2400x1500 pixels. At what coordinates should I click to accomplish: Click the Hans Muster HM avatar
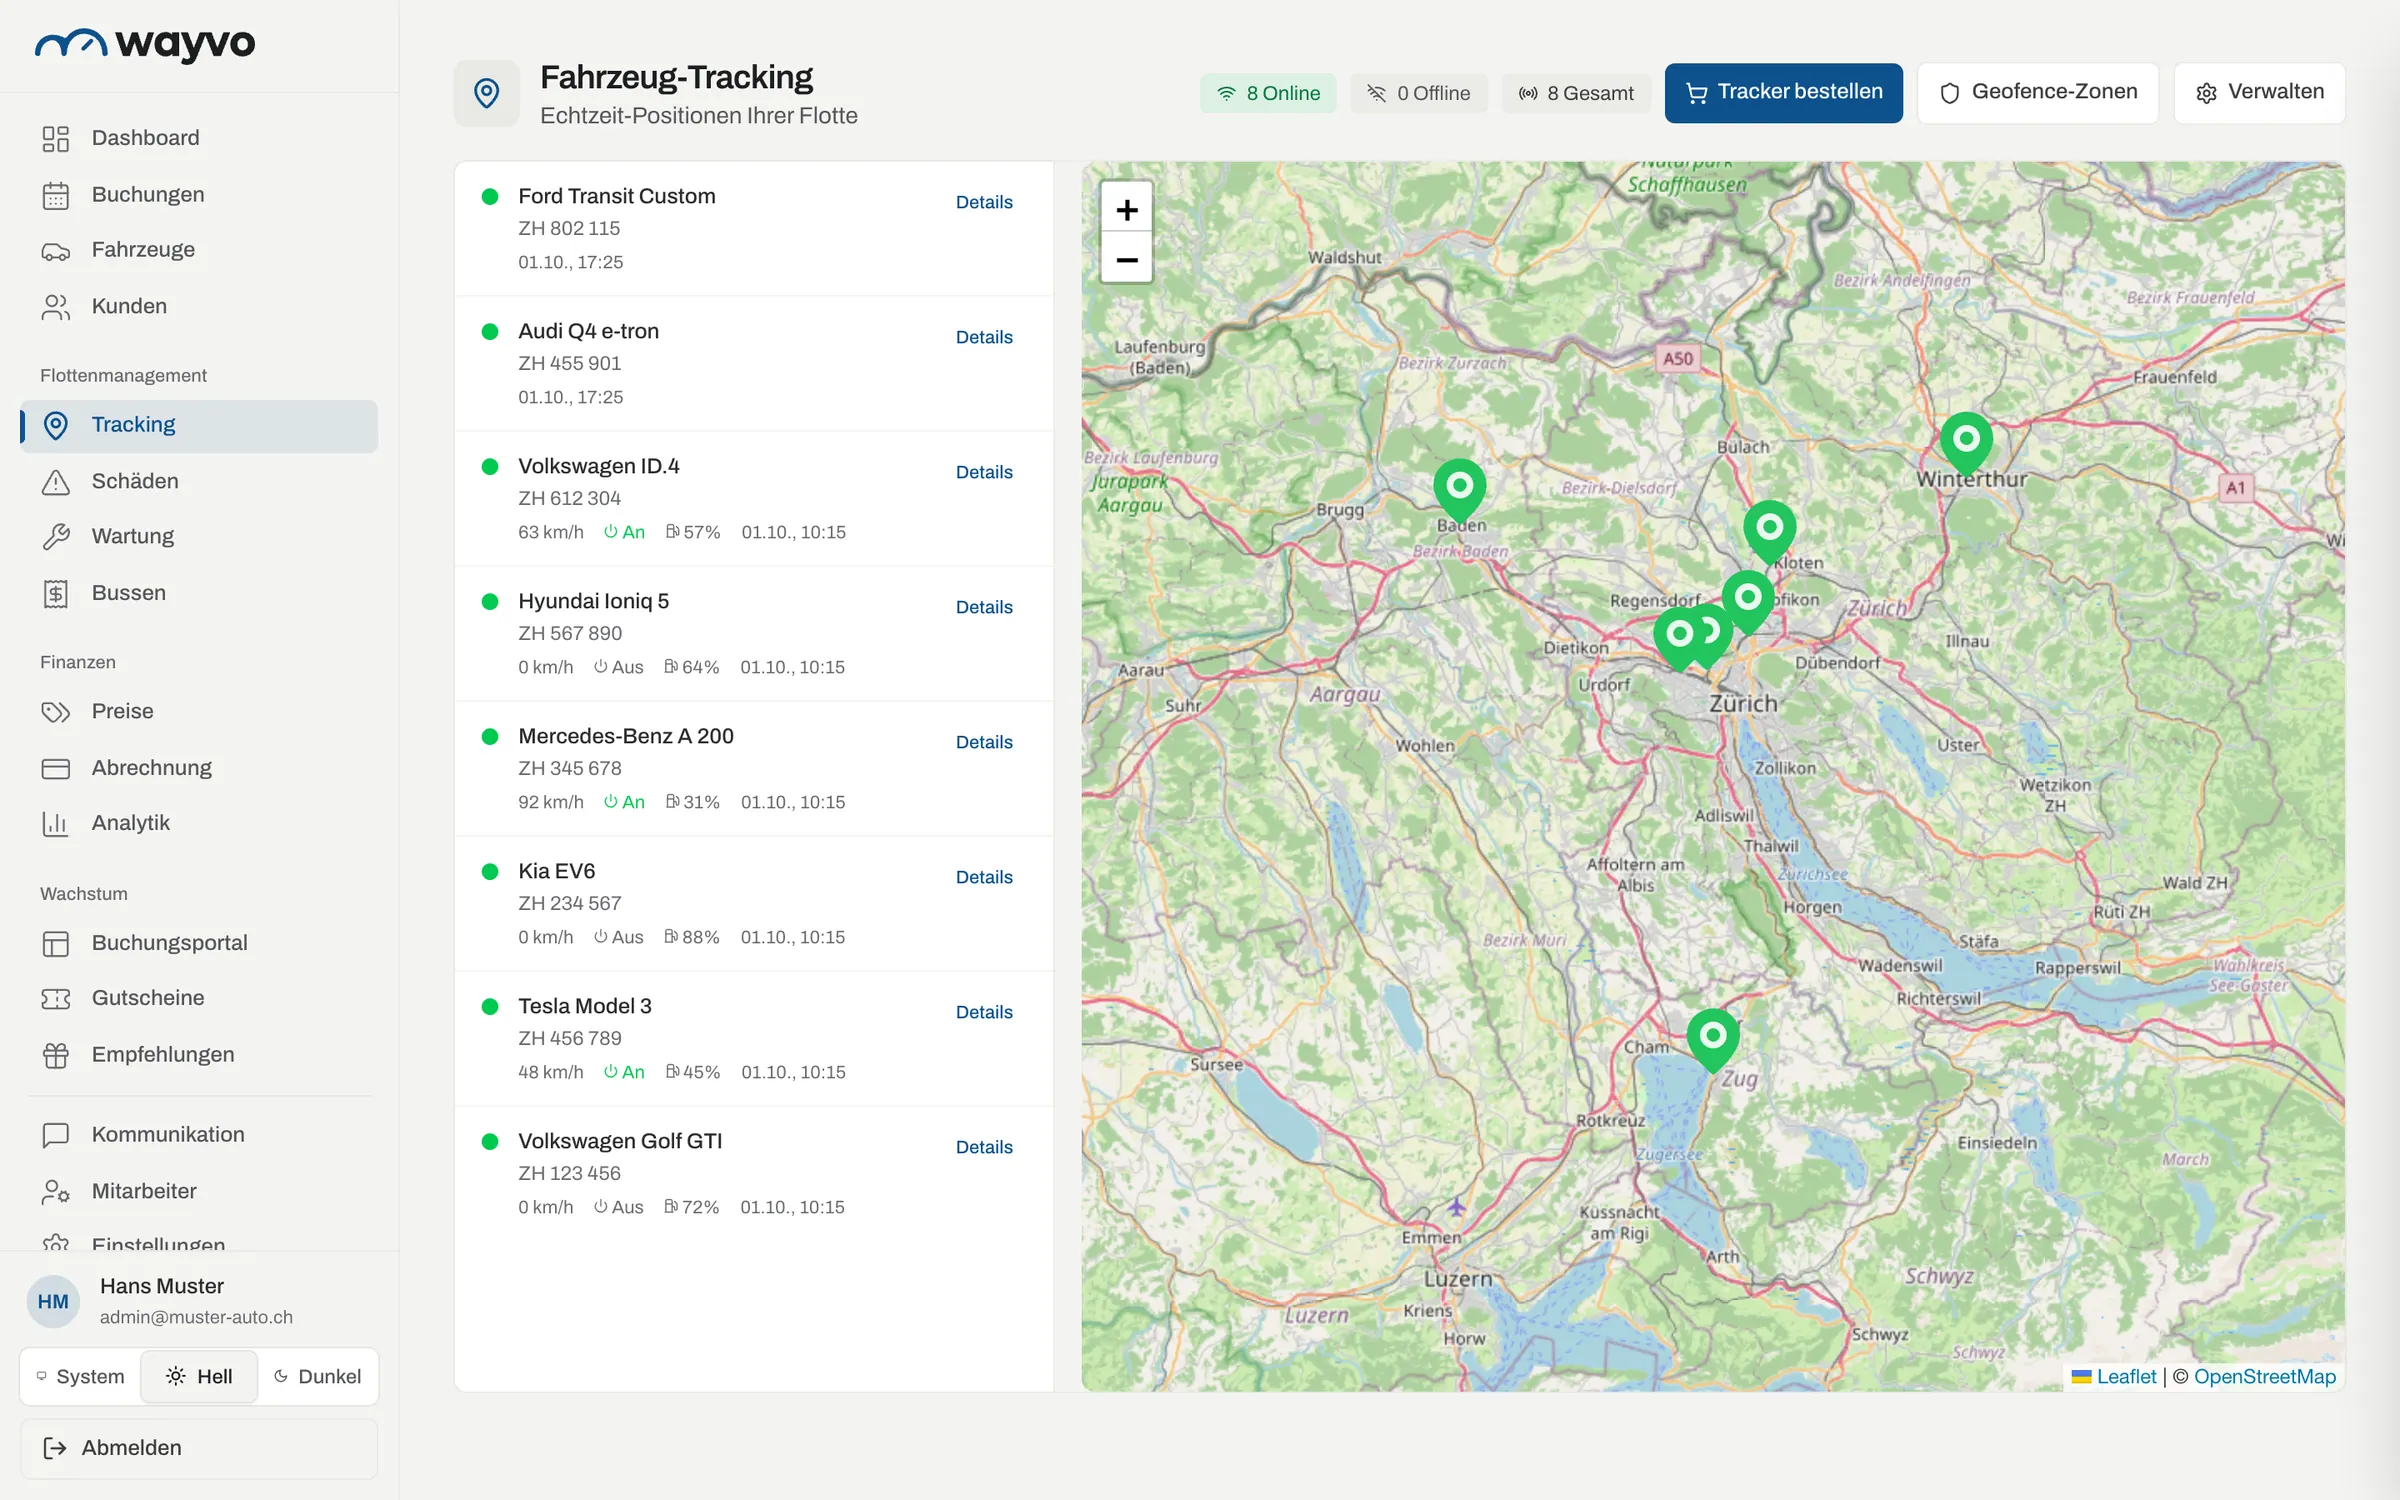[53, 1301]
